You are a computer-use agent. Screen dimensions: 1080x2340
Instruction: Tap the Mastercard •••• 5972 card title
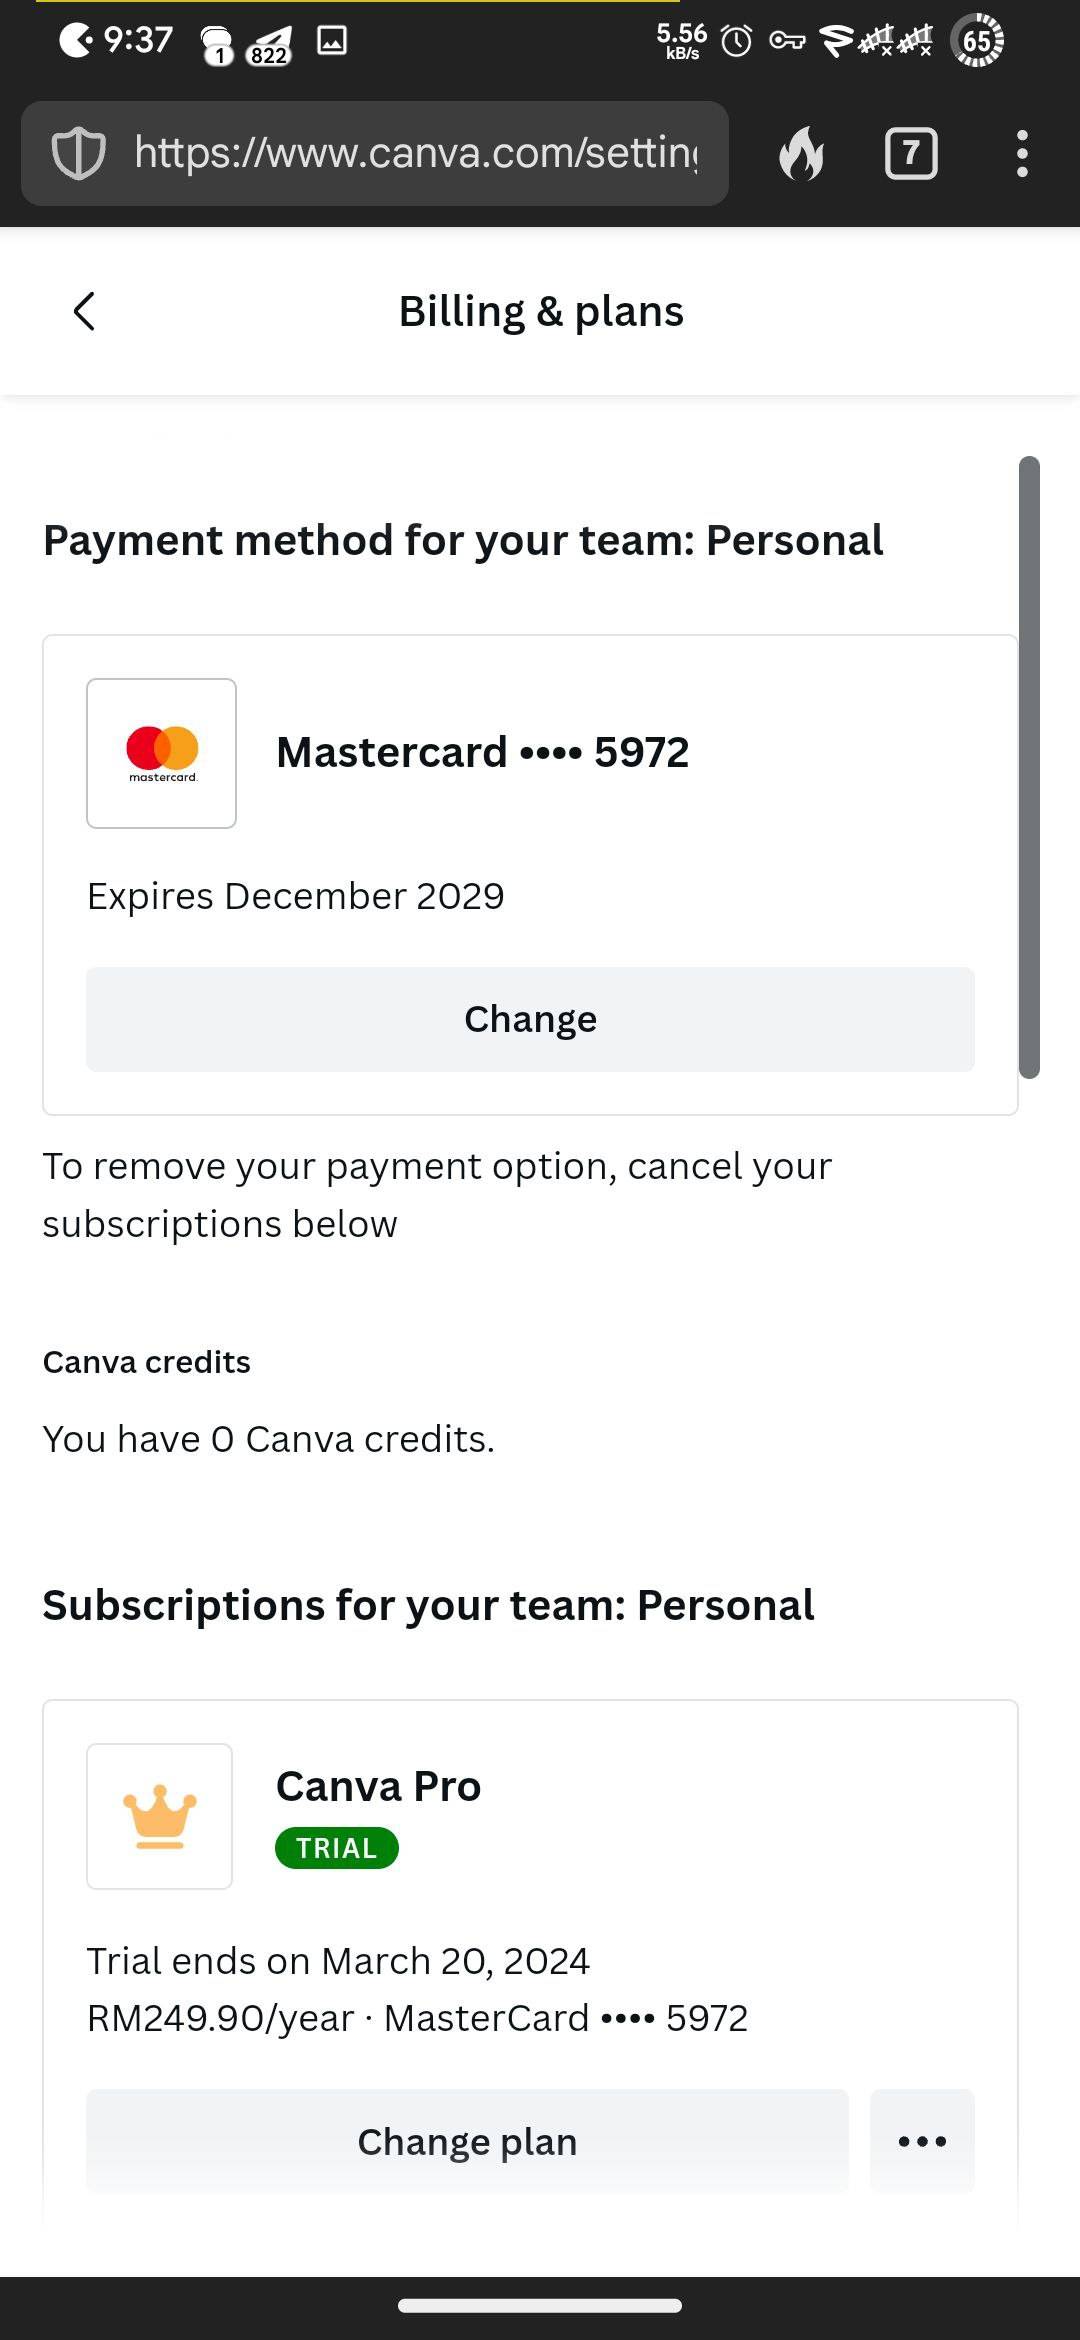click(482, 752)
